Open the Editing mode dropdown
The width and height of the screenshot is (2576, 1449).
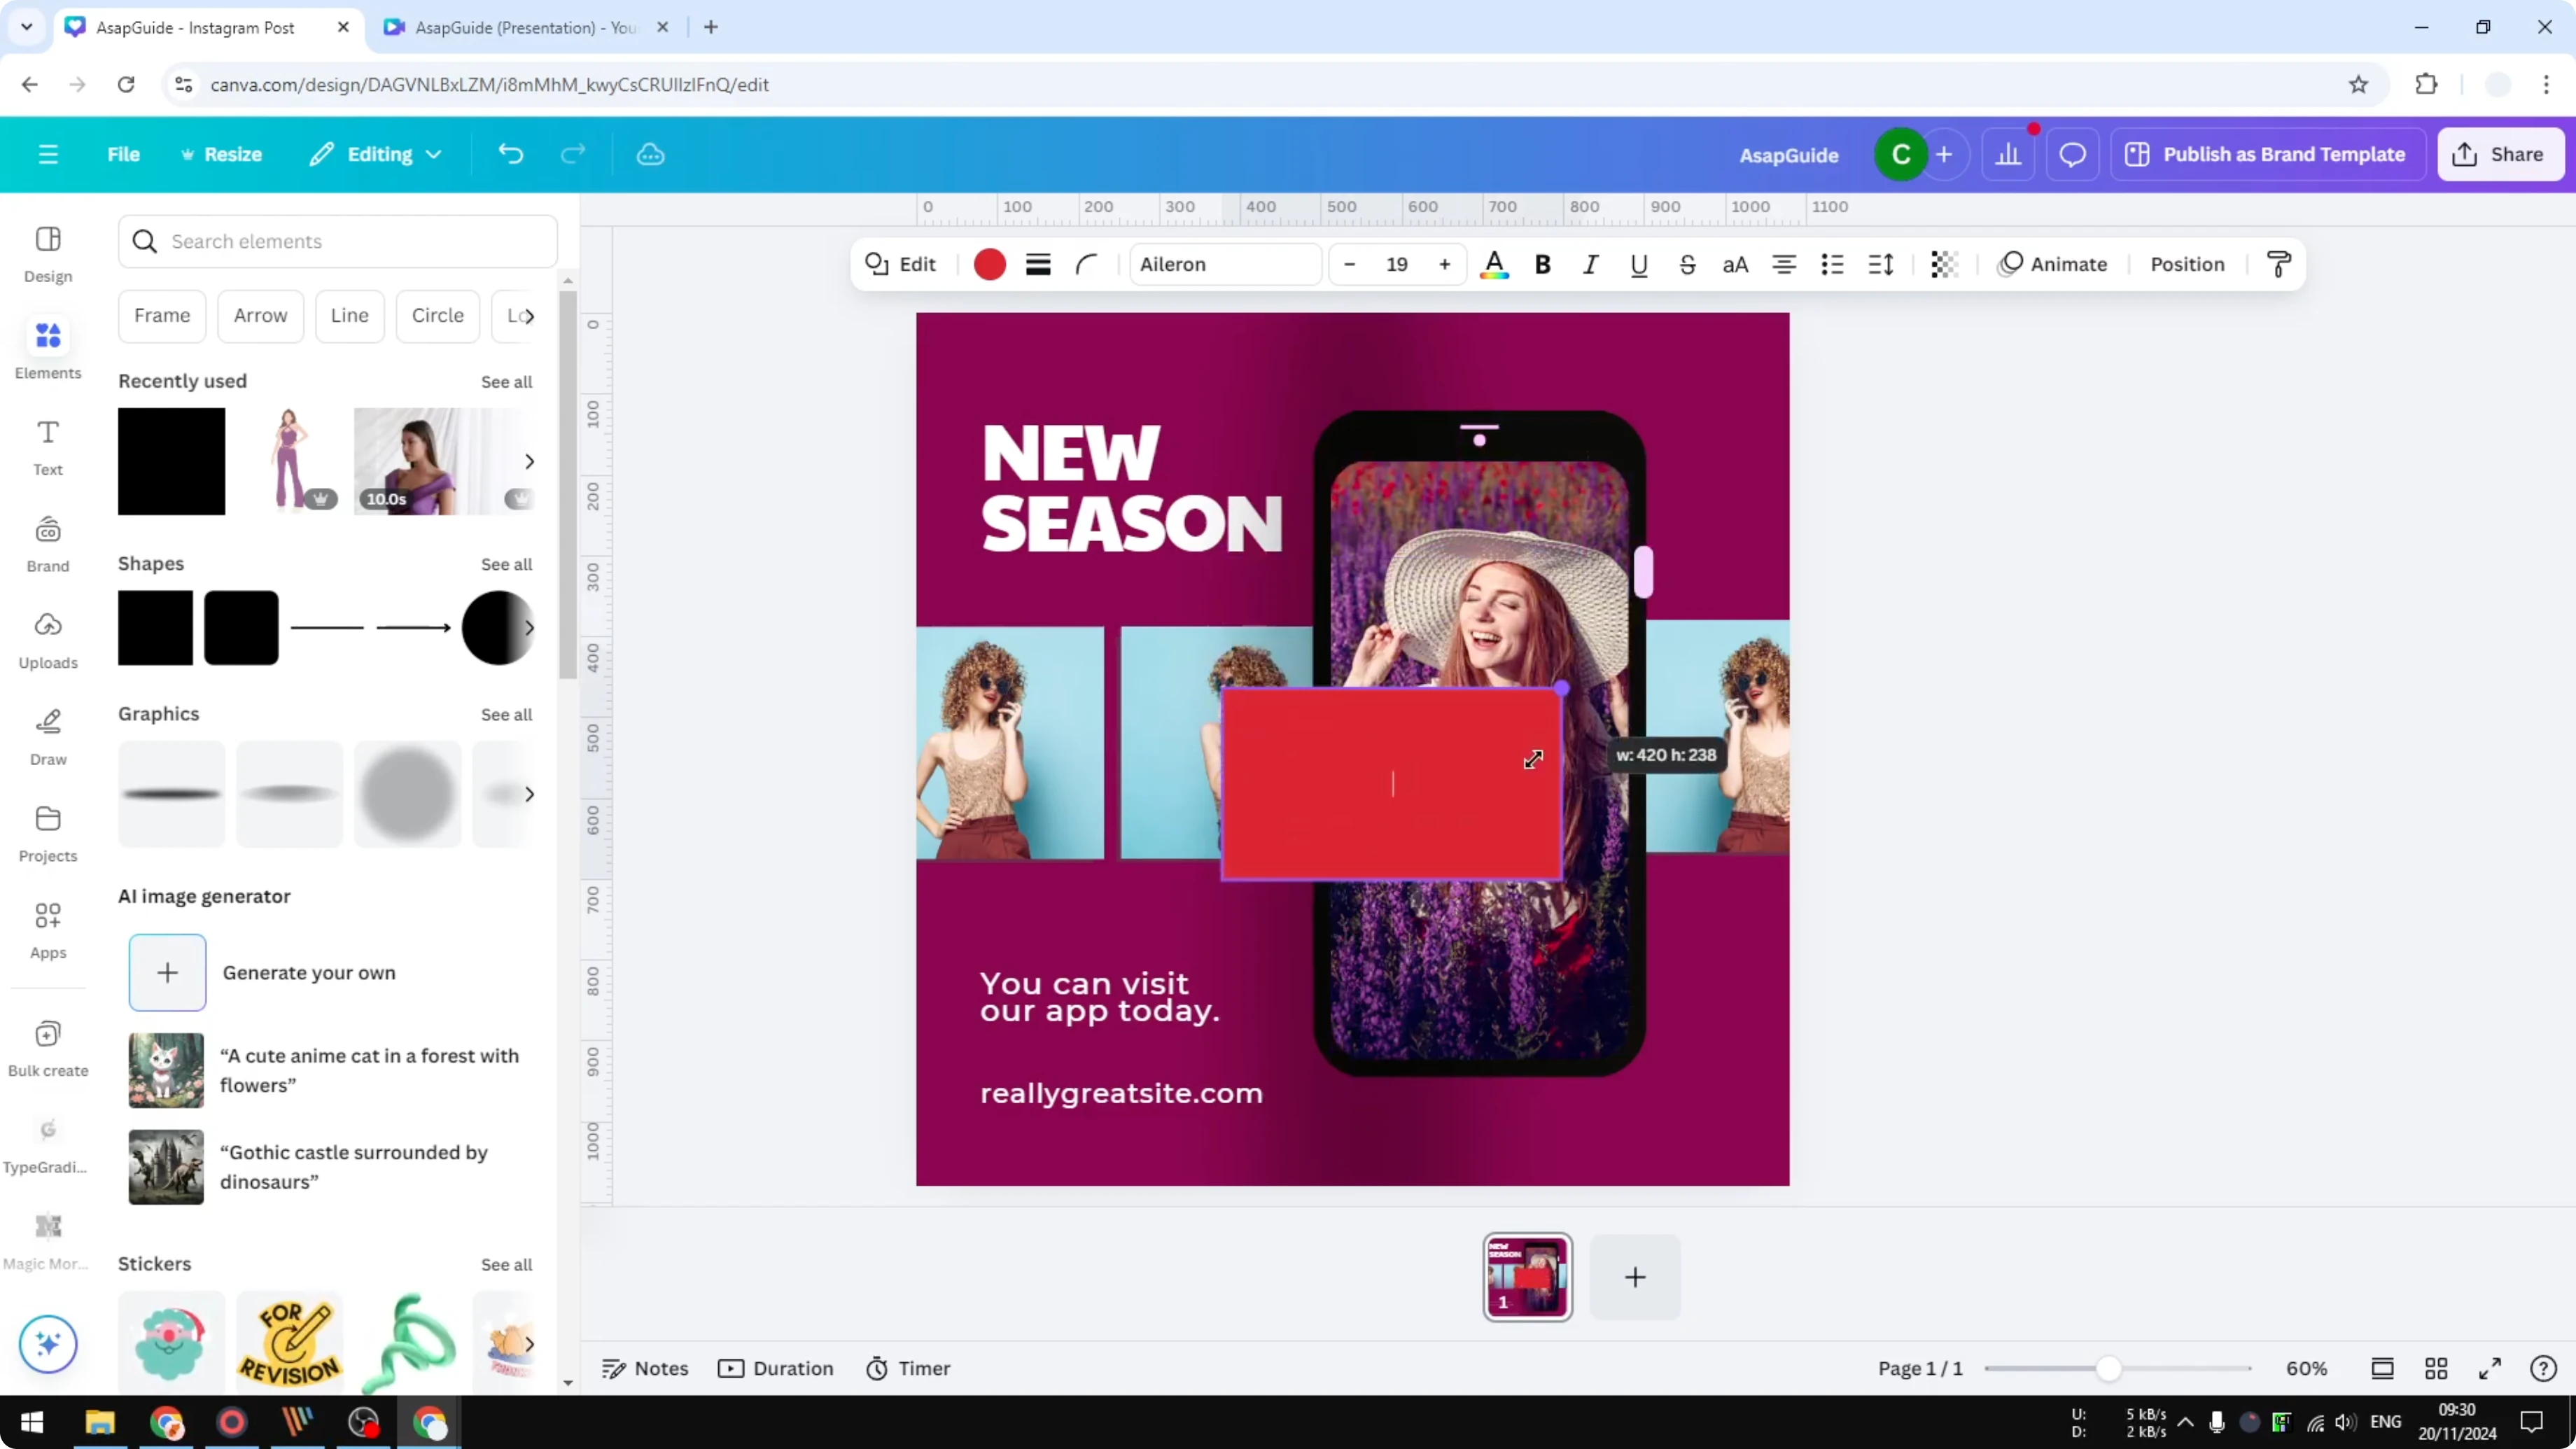(376, 153)
